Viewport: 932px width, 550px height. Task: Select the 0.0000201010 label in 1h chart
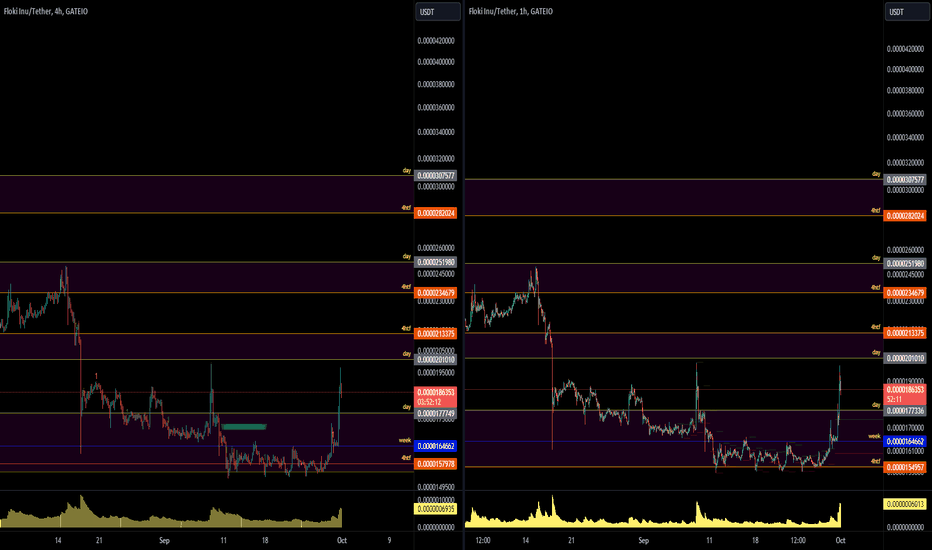[905, 358]
